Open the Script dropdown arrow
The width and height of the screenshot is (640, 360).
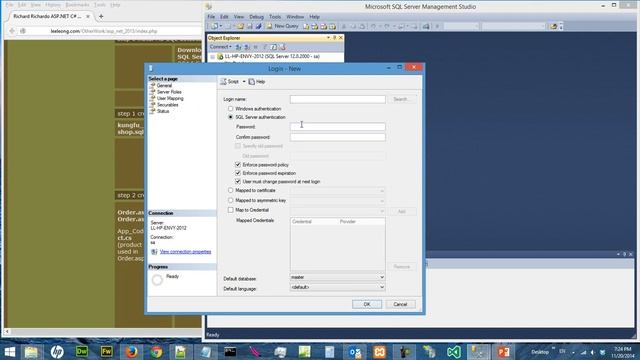click(244, 82)
